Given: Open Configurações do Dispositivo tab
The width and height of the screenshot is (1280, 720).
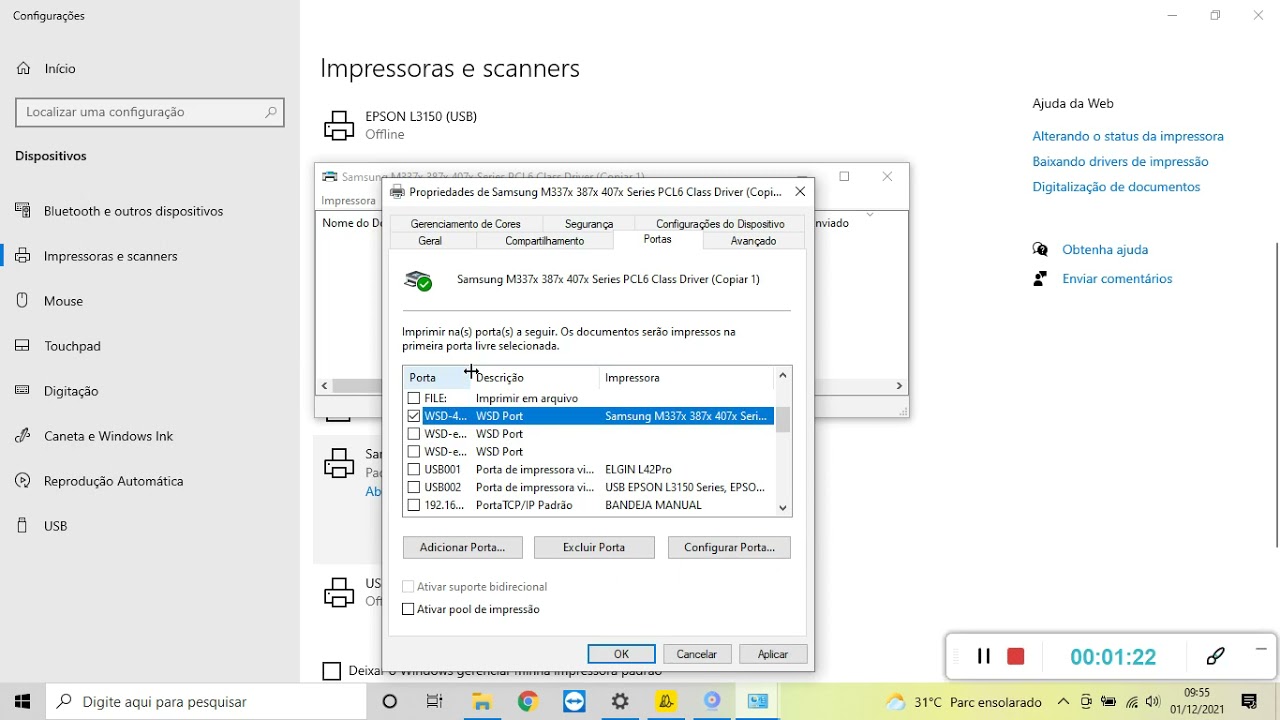Looking at the screenshot, I should click(720, 224).
